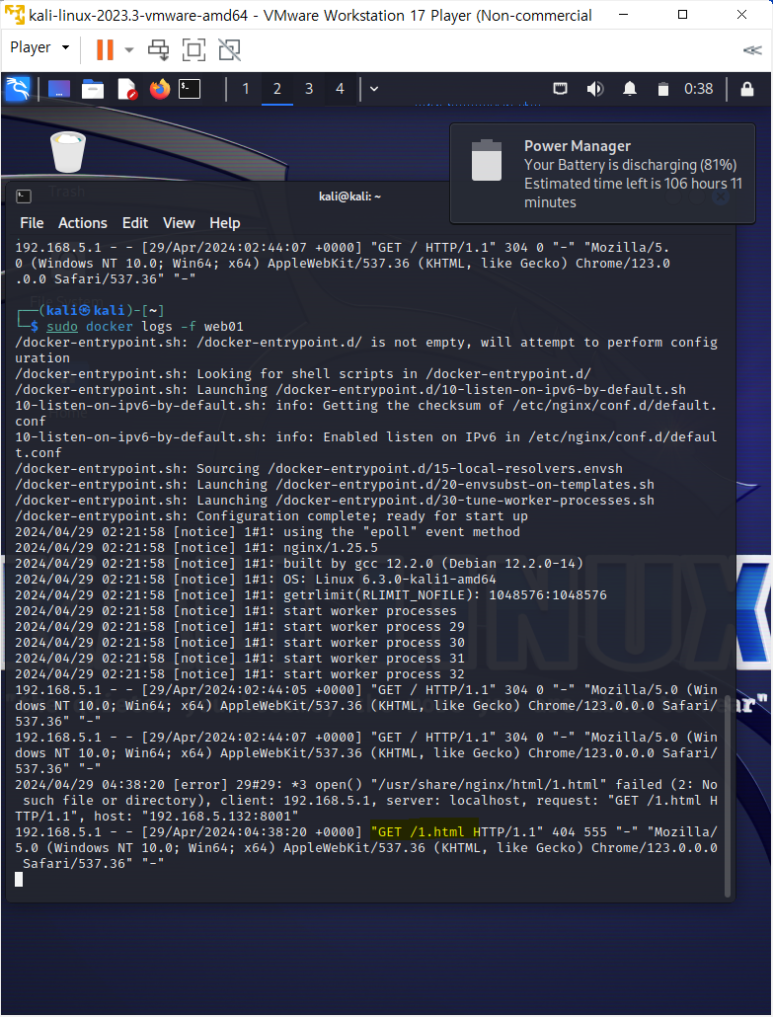Click the show desktop icon in the Kali panel

pyautogui.click(x=58, y=89)
